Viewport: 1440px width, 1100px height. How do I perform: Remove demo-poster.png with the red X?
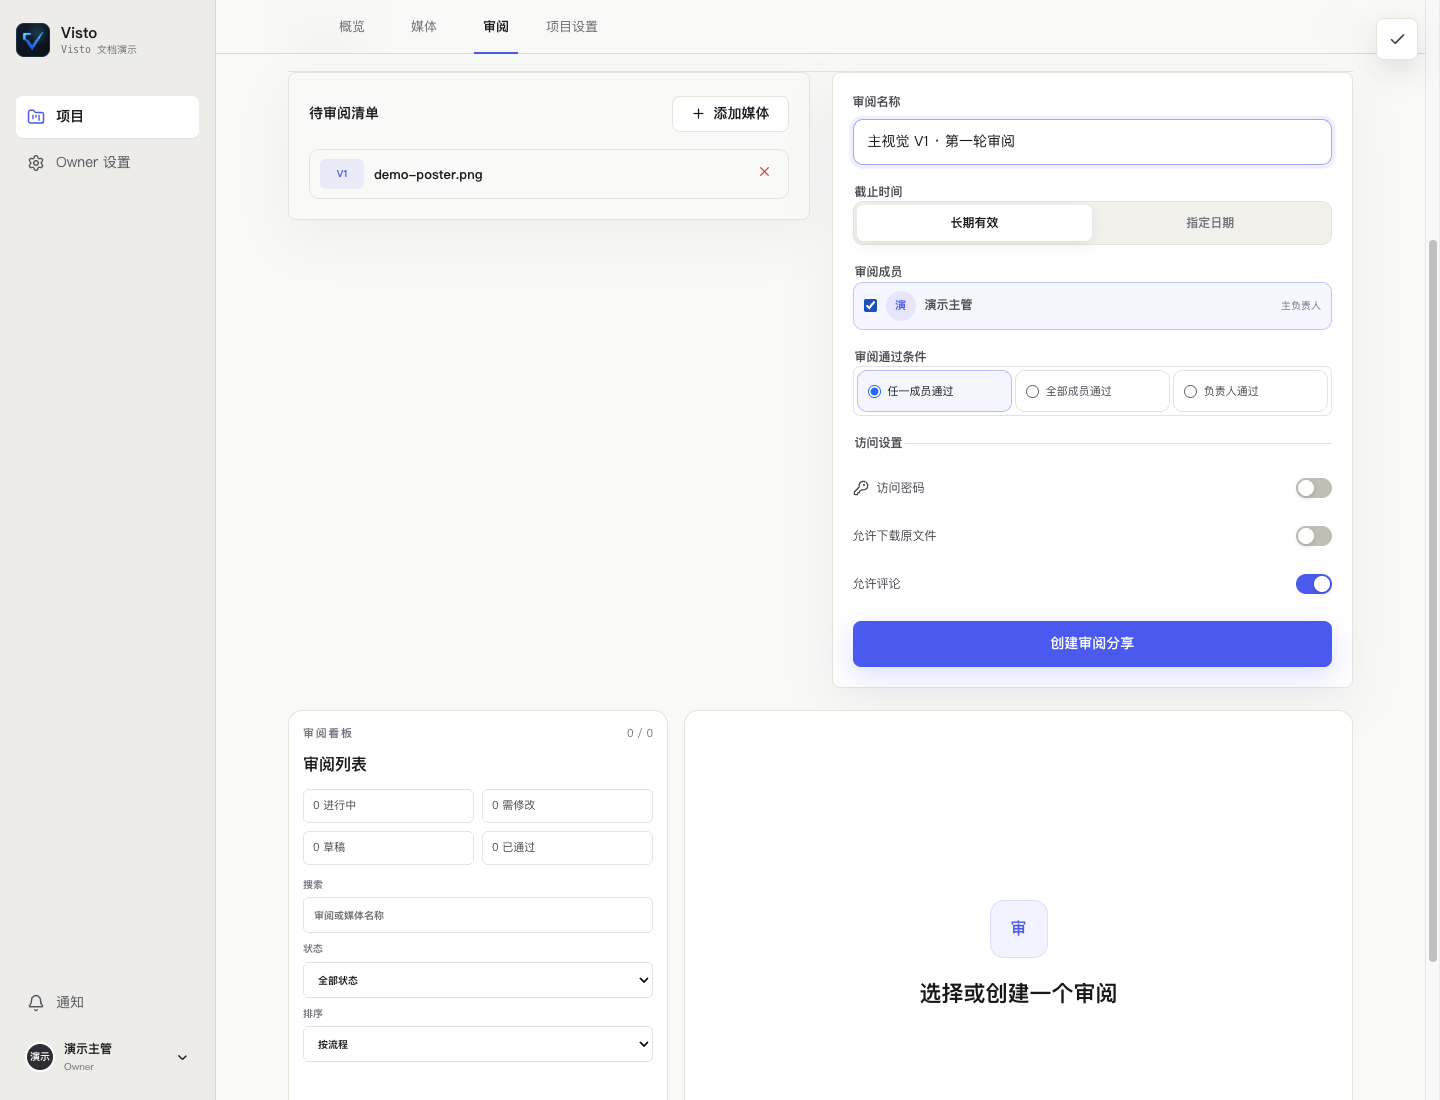click(x=764, y=172)
